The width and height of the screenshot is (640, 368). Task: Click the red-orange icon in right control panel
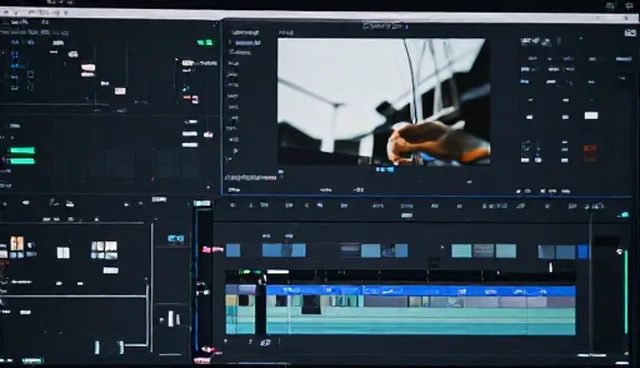590,152
